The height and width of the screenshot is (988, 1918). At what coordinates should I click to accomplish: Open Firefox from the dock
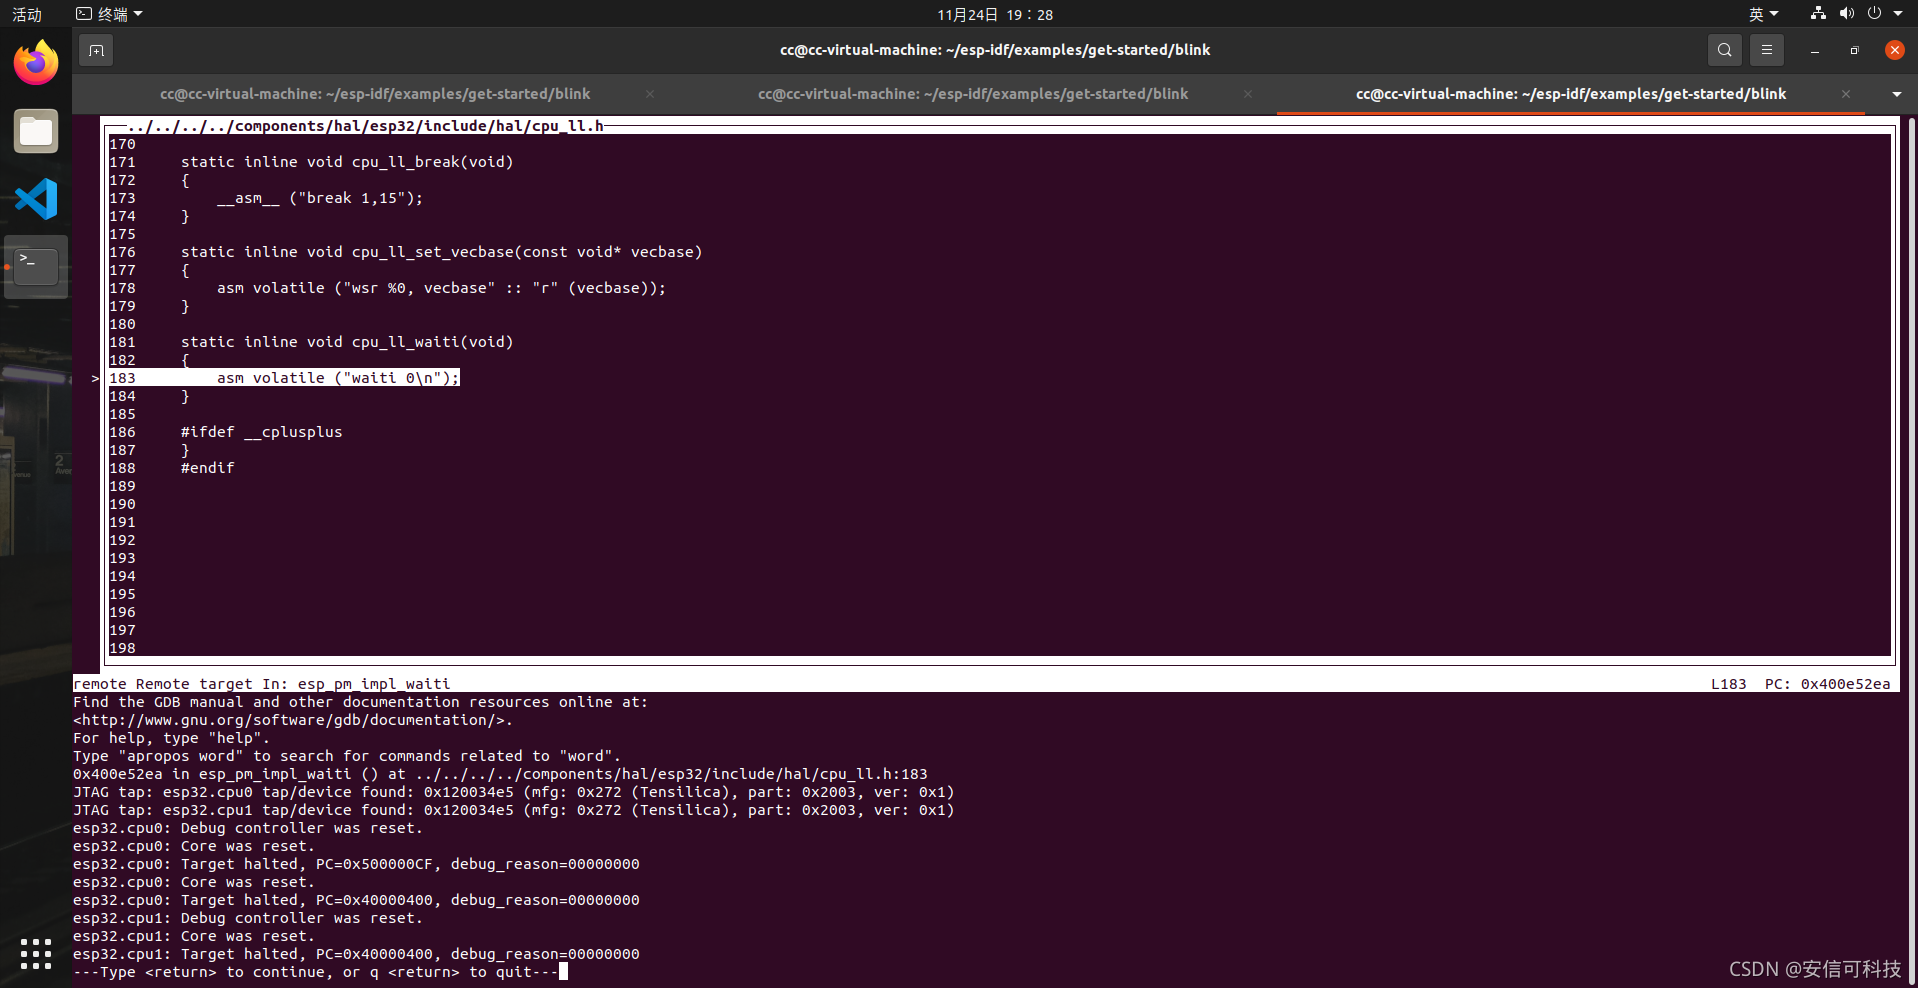36,63
